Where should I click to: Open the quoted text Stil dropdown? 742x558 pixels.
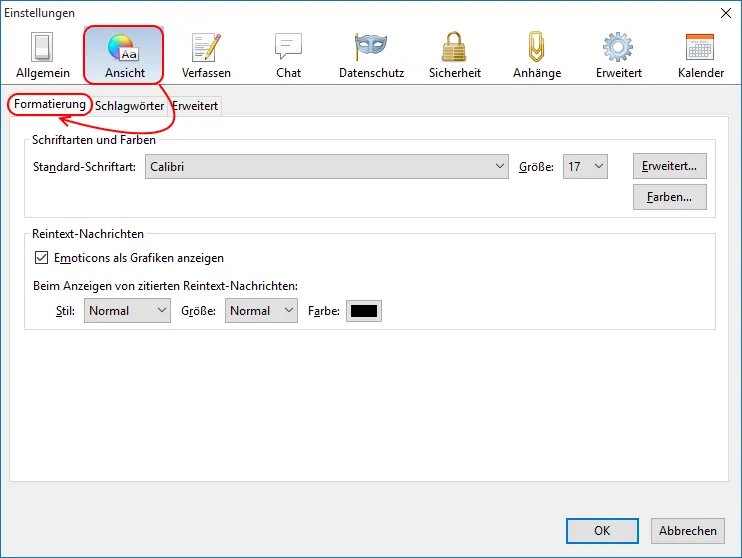[127, 310]
